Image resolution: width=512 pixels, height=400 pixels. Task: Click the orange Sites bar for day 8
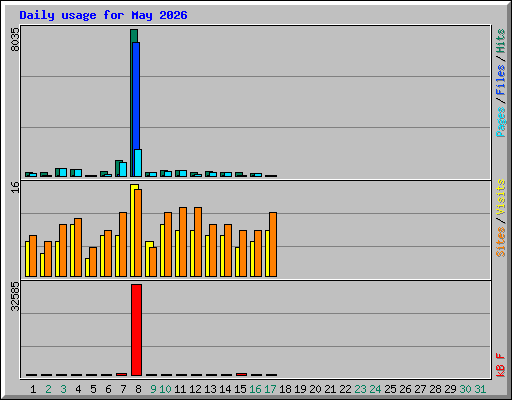(x=138, y=233)
